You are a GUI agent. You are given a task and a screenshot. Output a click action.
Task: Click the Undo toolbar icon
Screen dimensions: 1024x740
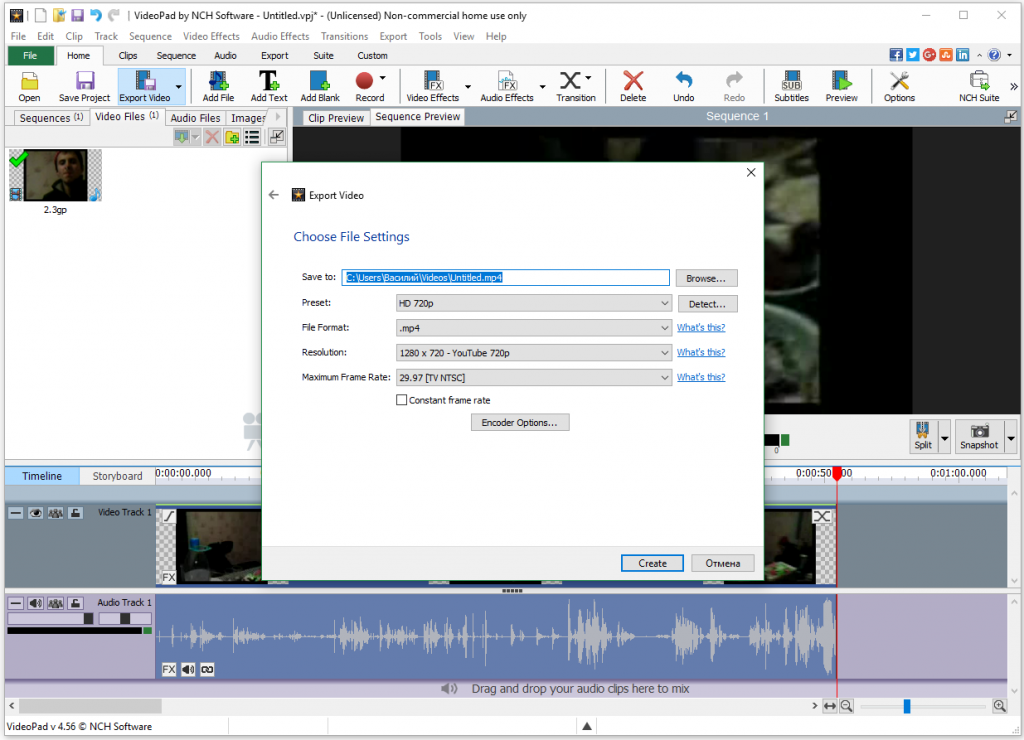pyautogui.click(x=684, y=86)
